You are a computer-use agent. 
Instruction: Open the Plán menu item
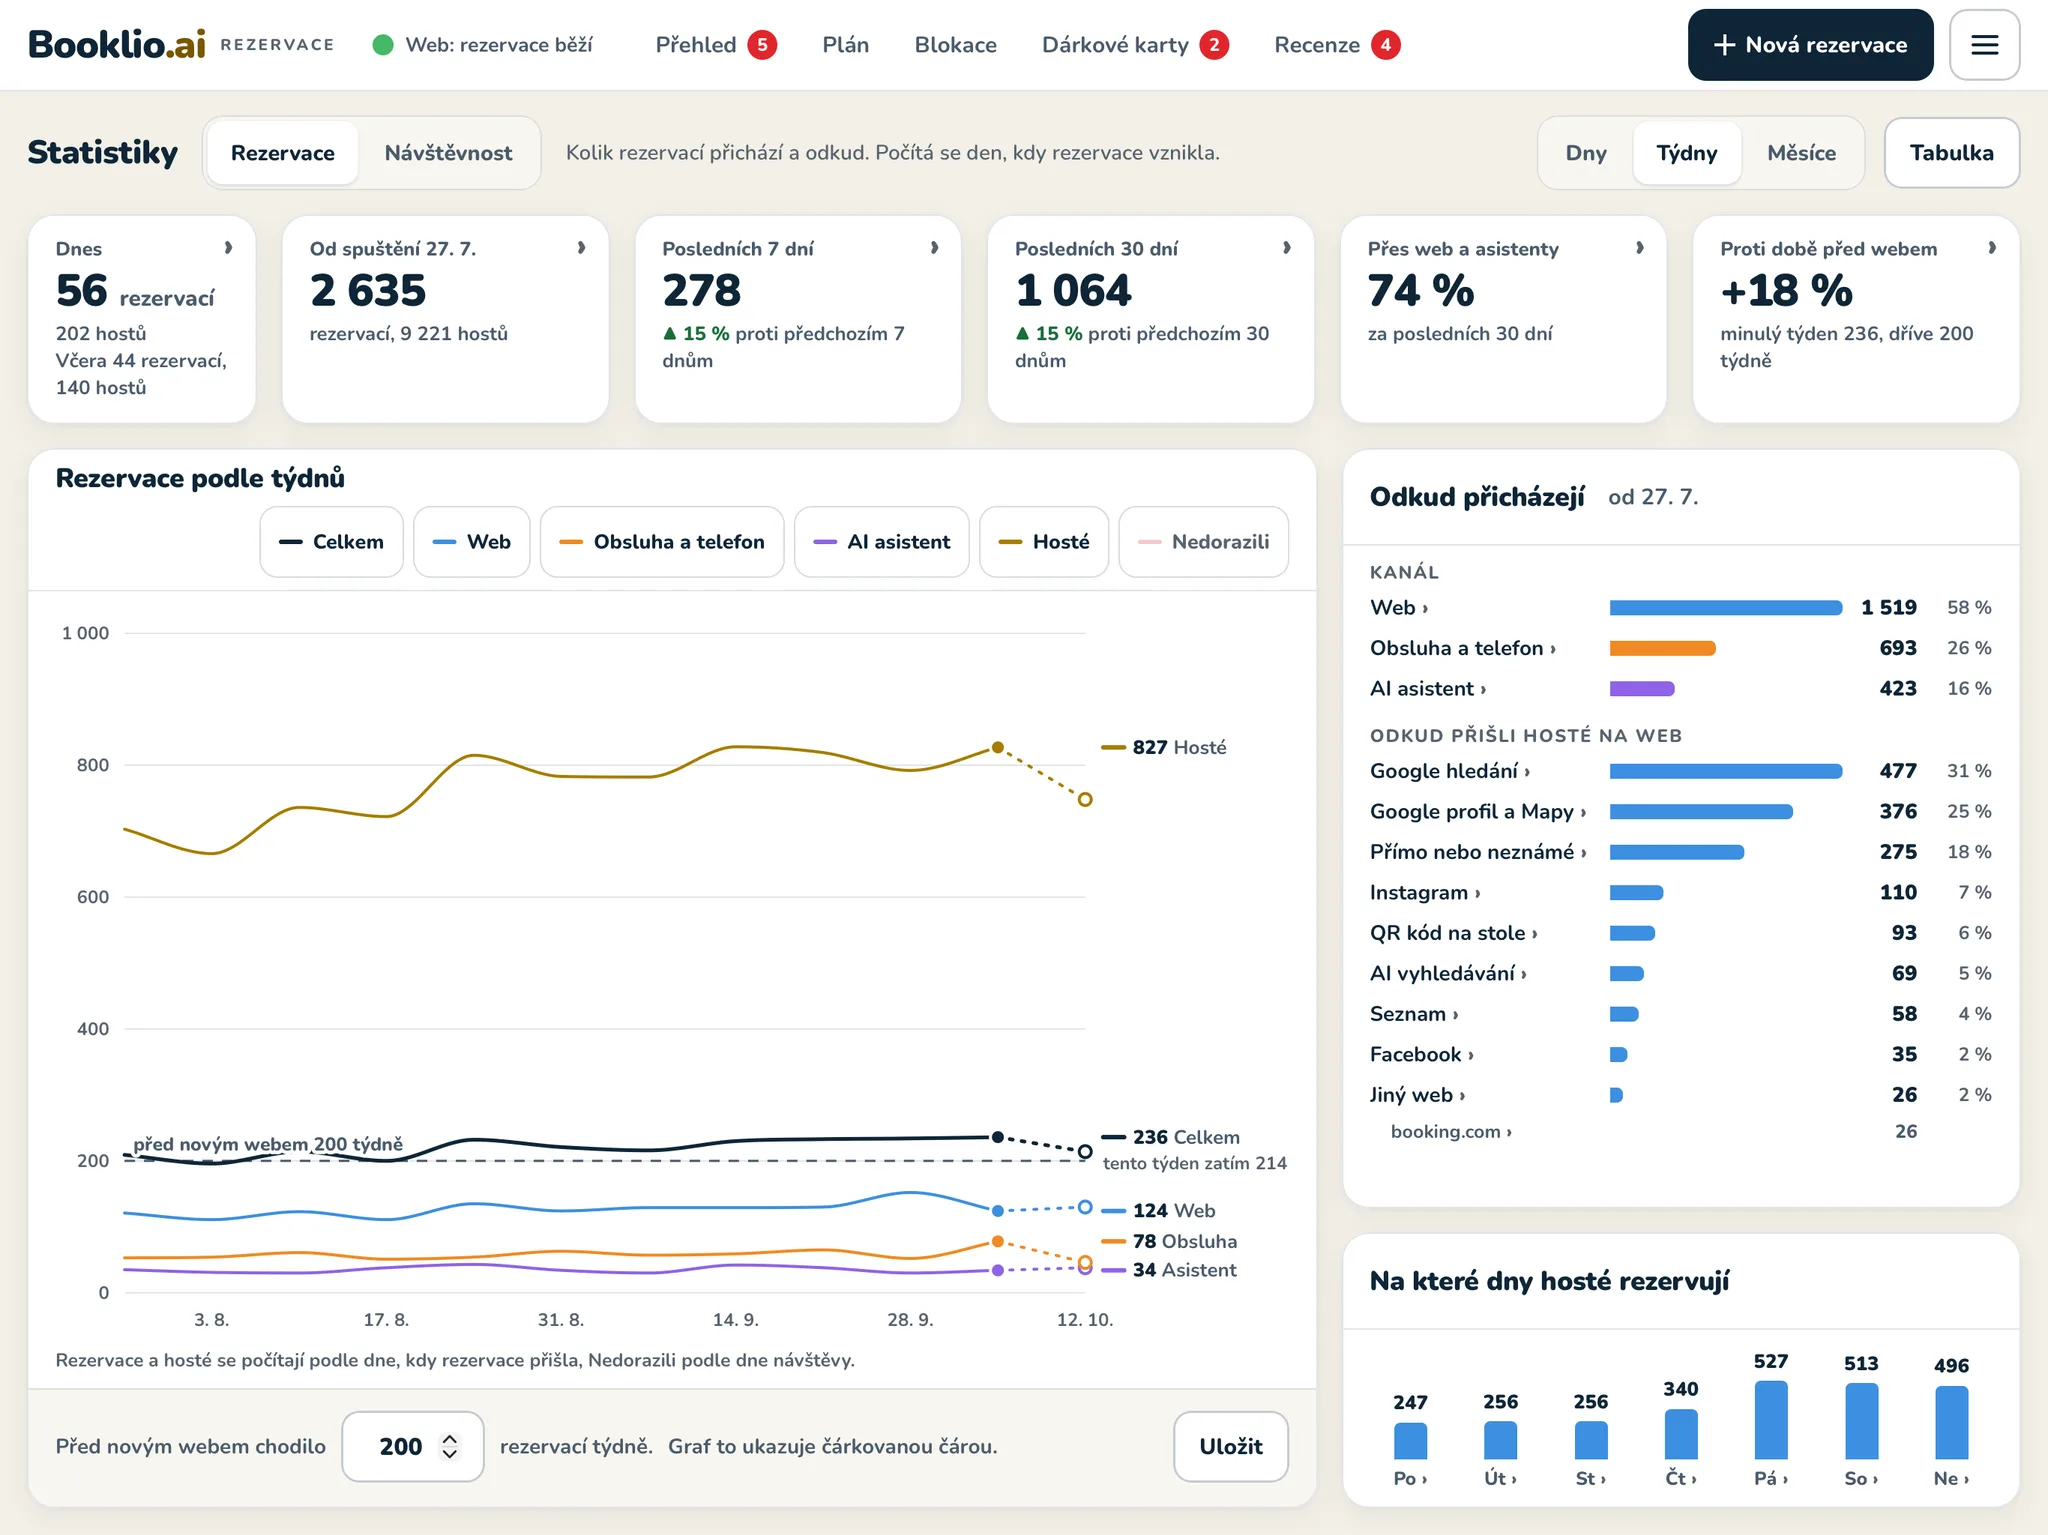coord(846,45)
